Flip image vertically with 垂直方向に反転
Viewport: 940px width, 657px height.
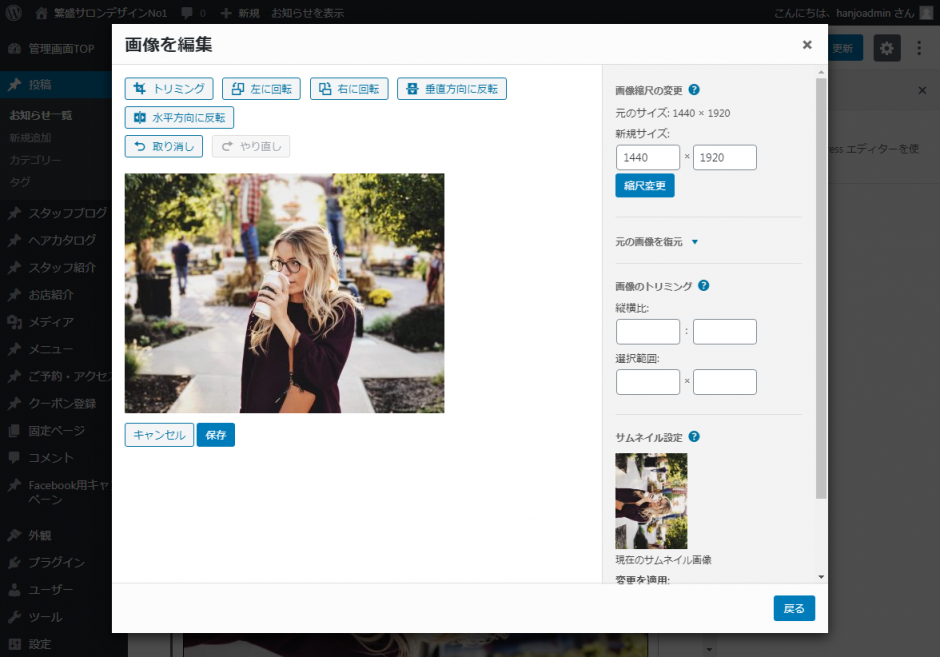pos(452,89)
